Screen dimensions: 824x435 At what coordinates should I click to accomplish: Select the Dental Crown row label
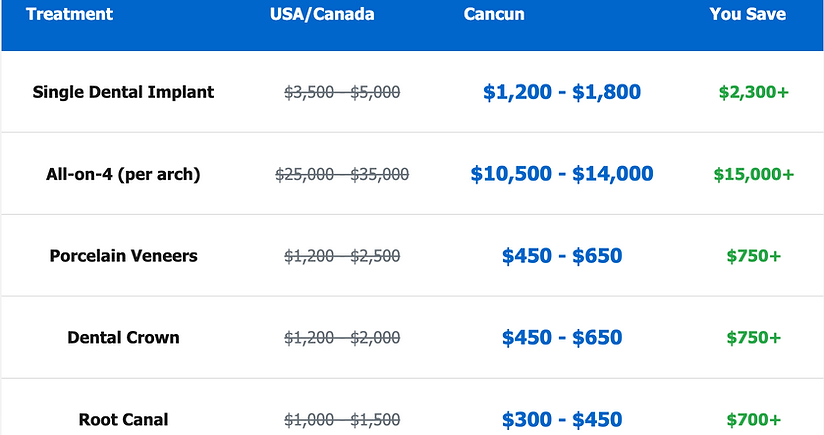click(x=123, y=338)
